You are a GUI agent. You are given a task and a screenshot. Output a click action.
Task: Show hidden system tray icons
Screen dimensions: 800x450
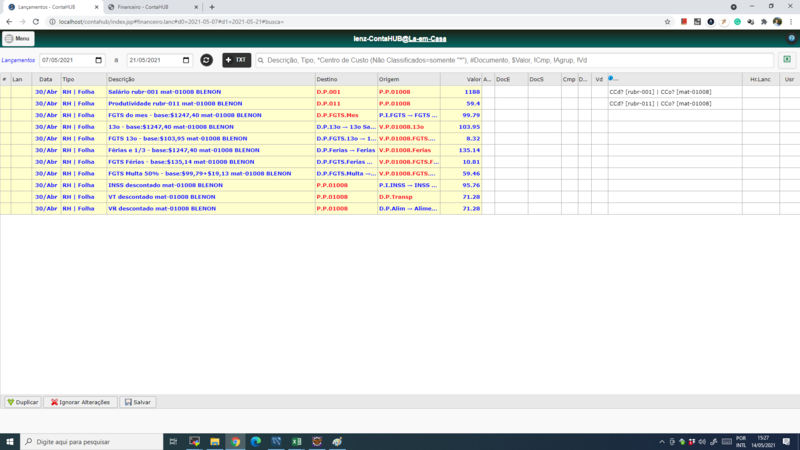(662, 442)
